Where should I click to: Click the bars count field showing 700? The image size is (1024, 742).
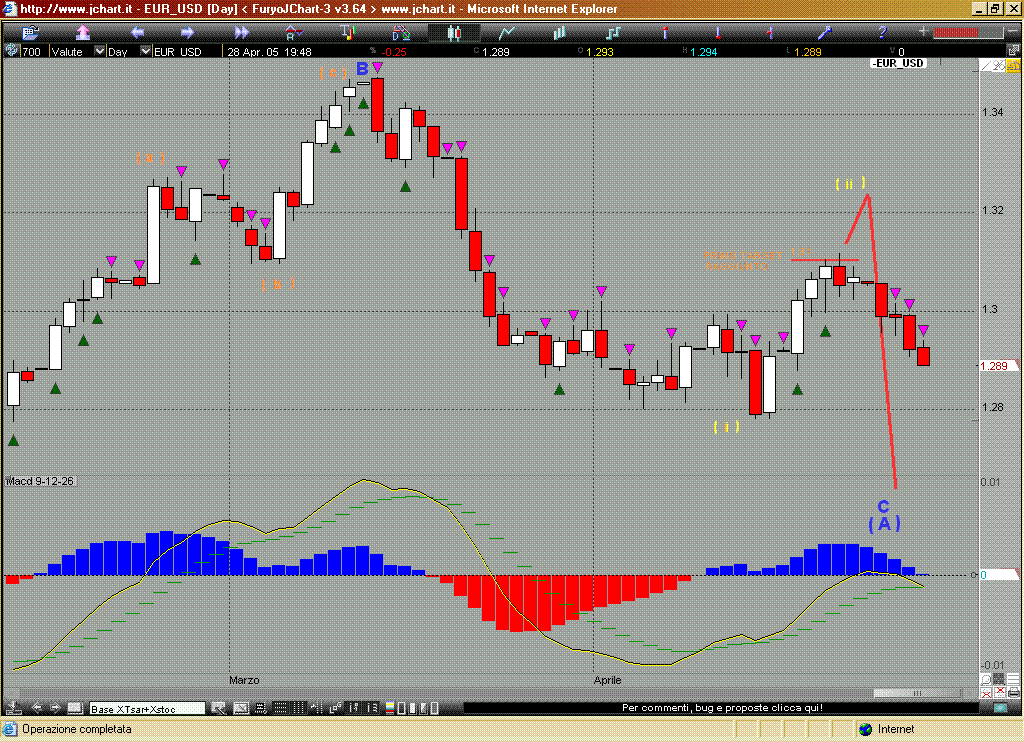30,51
